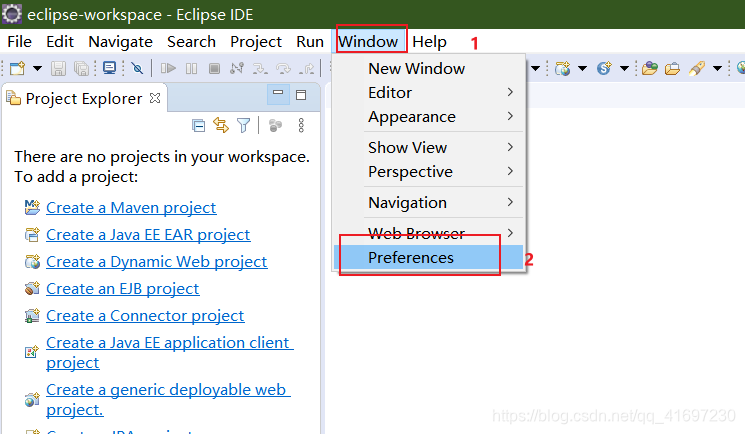The width and height of the screenshot is (745, 434).
Task: Click the Terminate stop icon
Action: click(x=214, y=68)
